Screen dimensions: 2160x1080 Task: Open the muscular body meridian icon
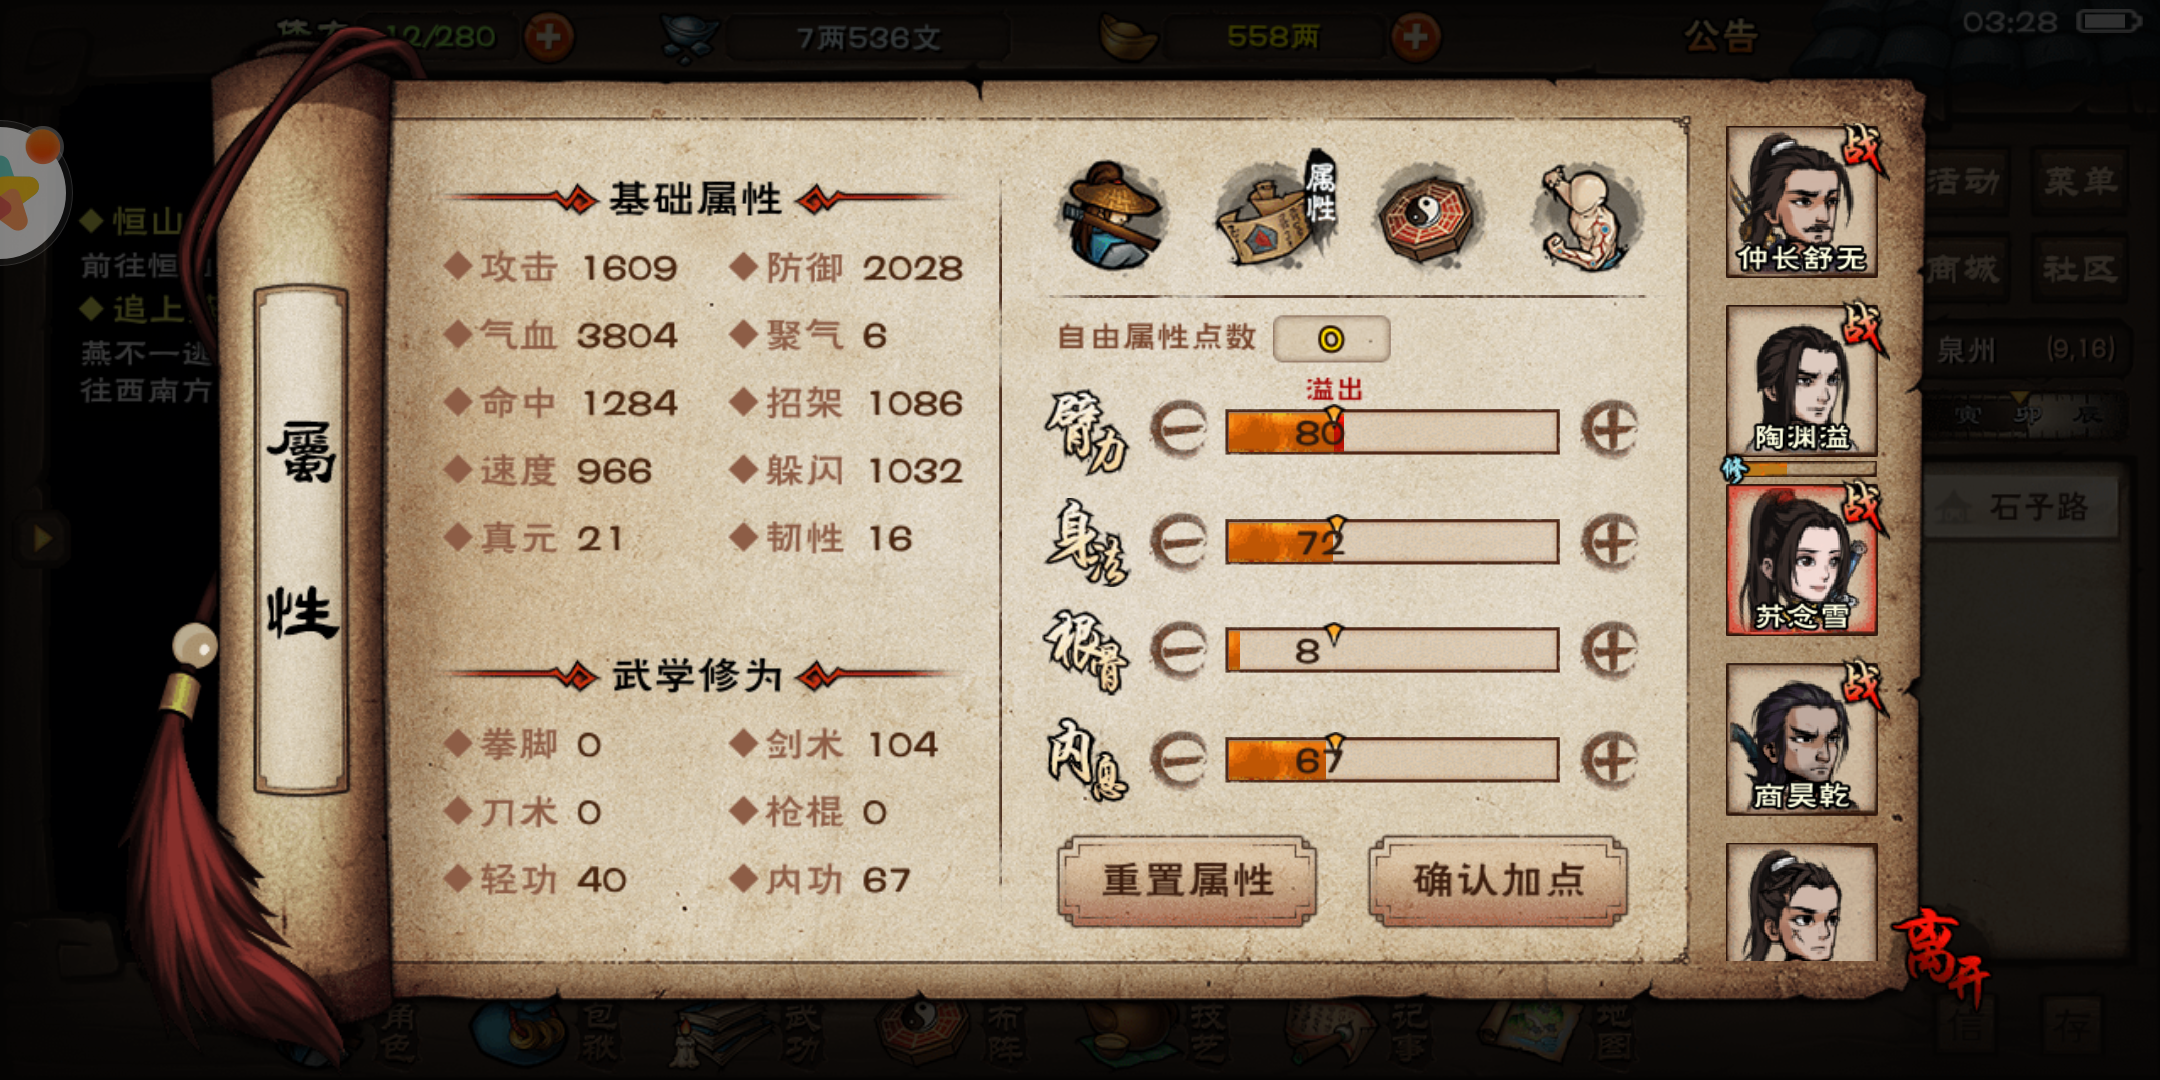click(1586, 217)
